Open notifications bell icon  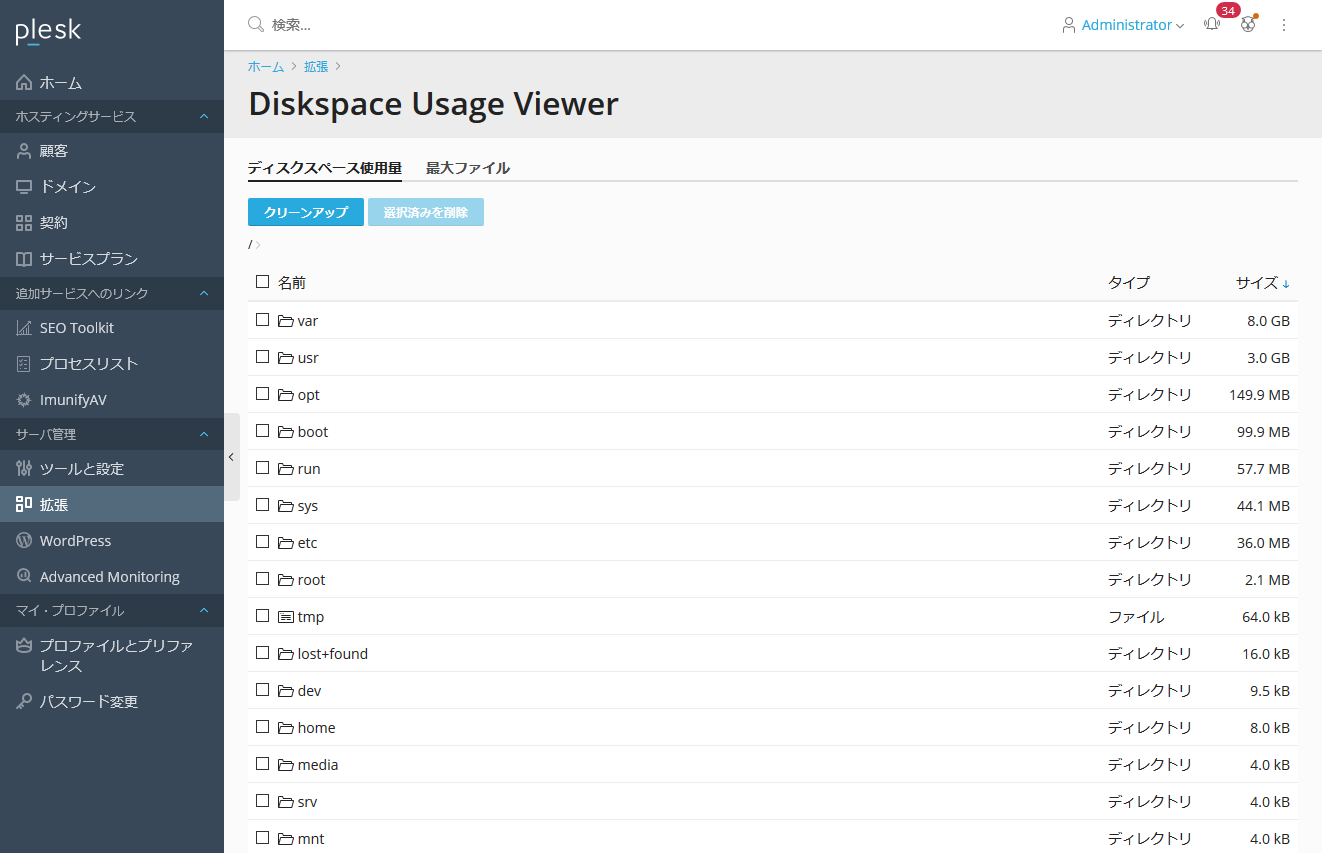(x=1212, y=25)
